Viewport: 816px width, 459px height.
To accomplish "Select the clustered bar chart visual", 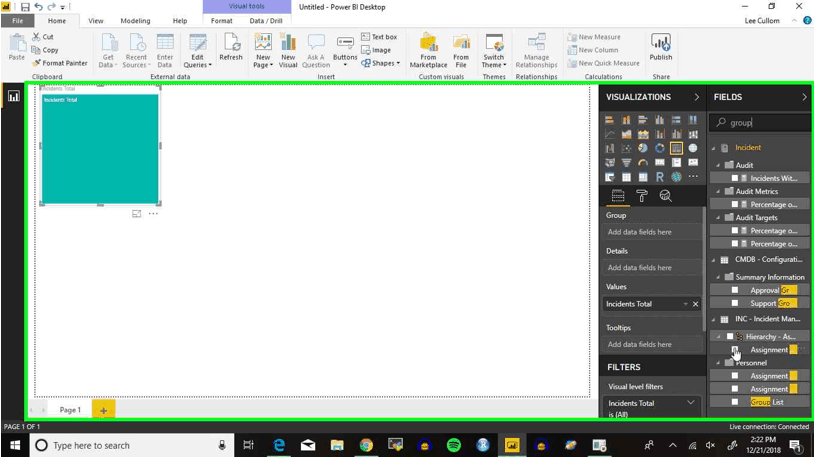I will tap(643, 120).
